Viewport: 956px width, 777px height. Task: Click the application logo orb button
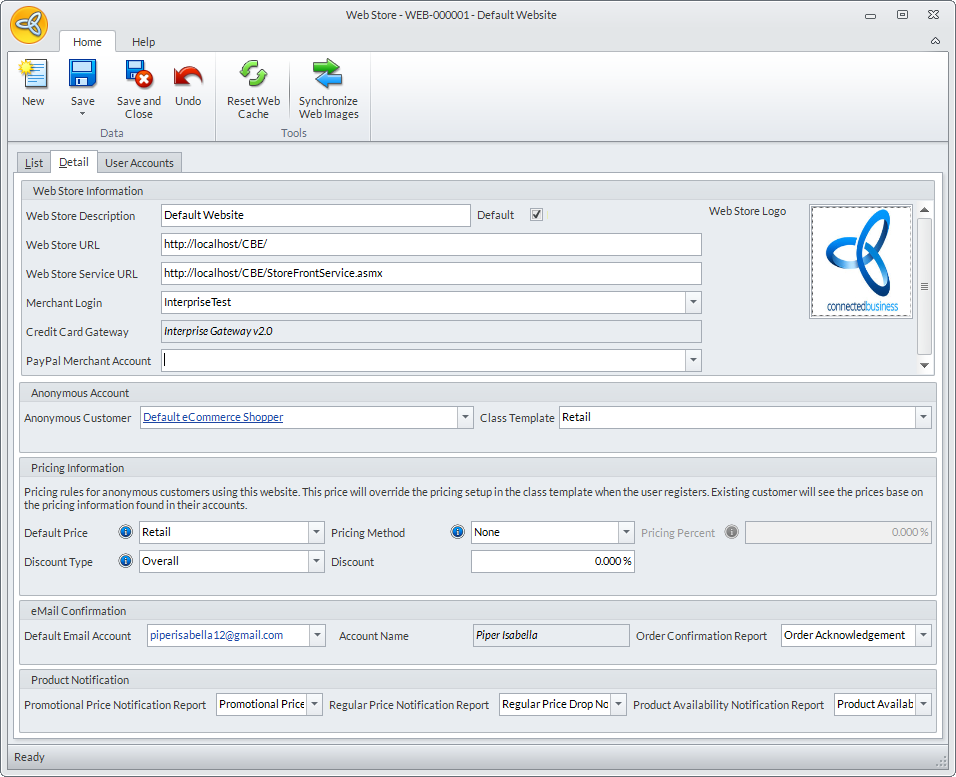click(x=29, y=25)
